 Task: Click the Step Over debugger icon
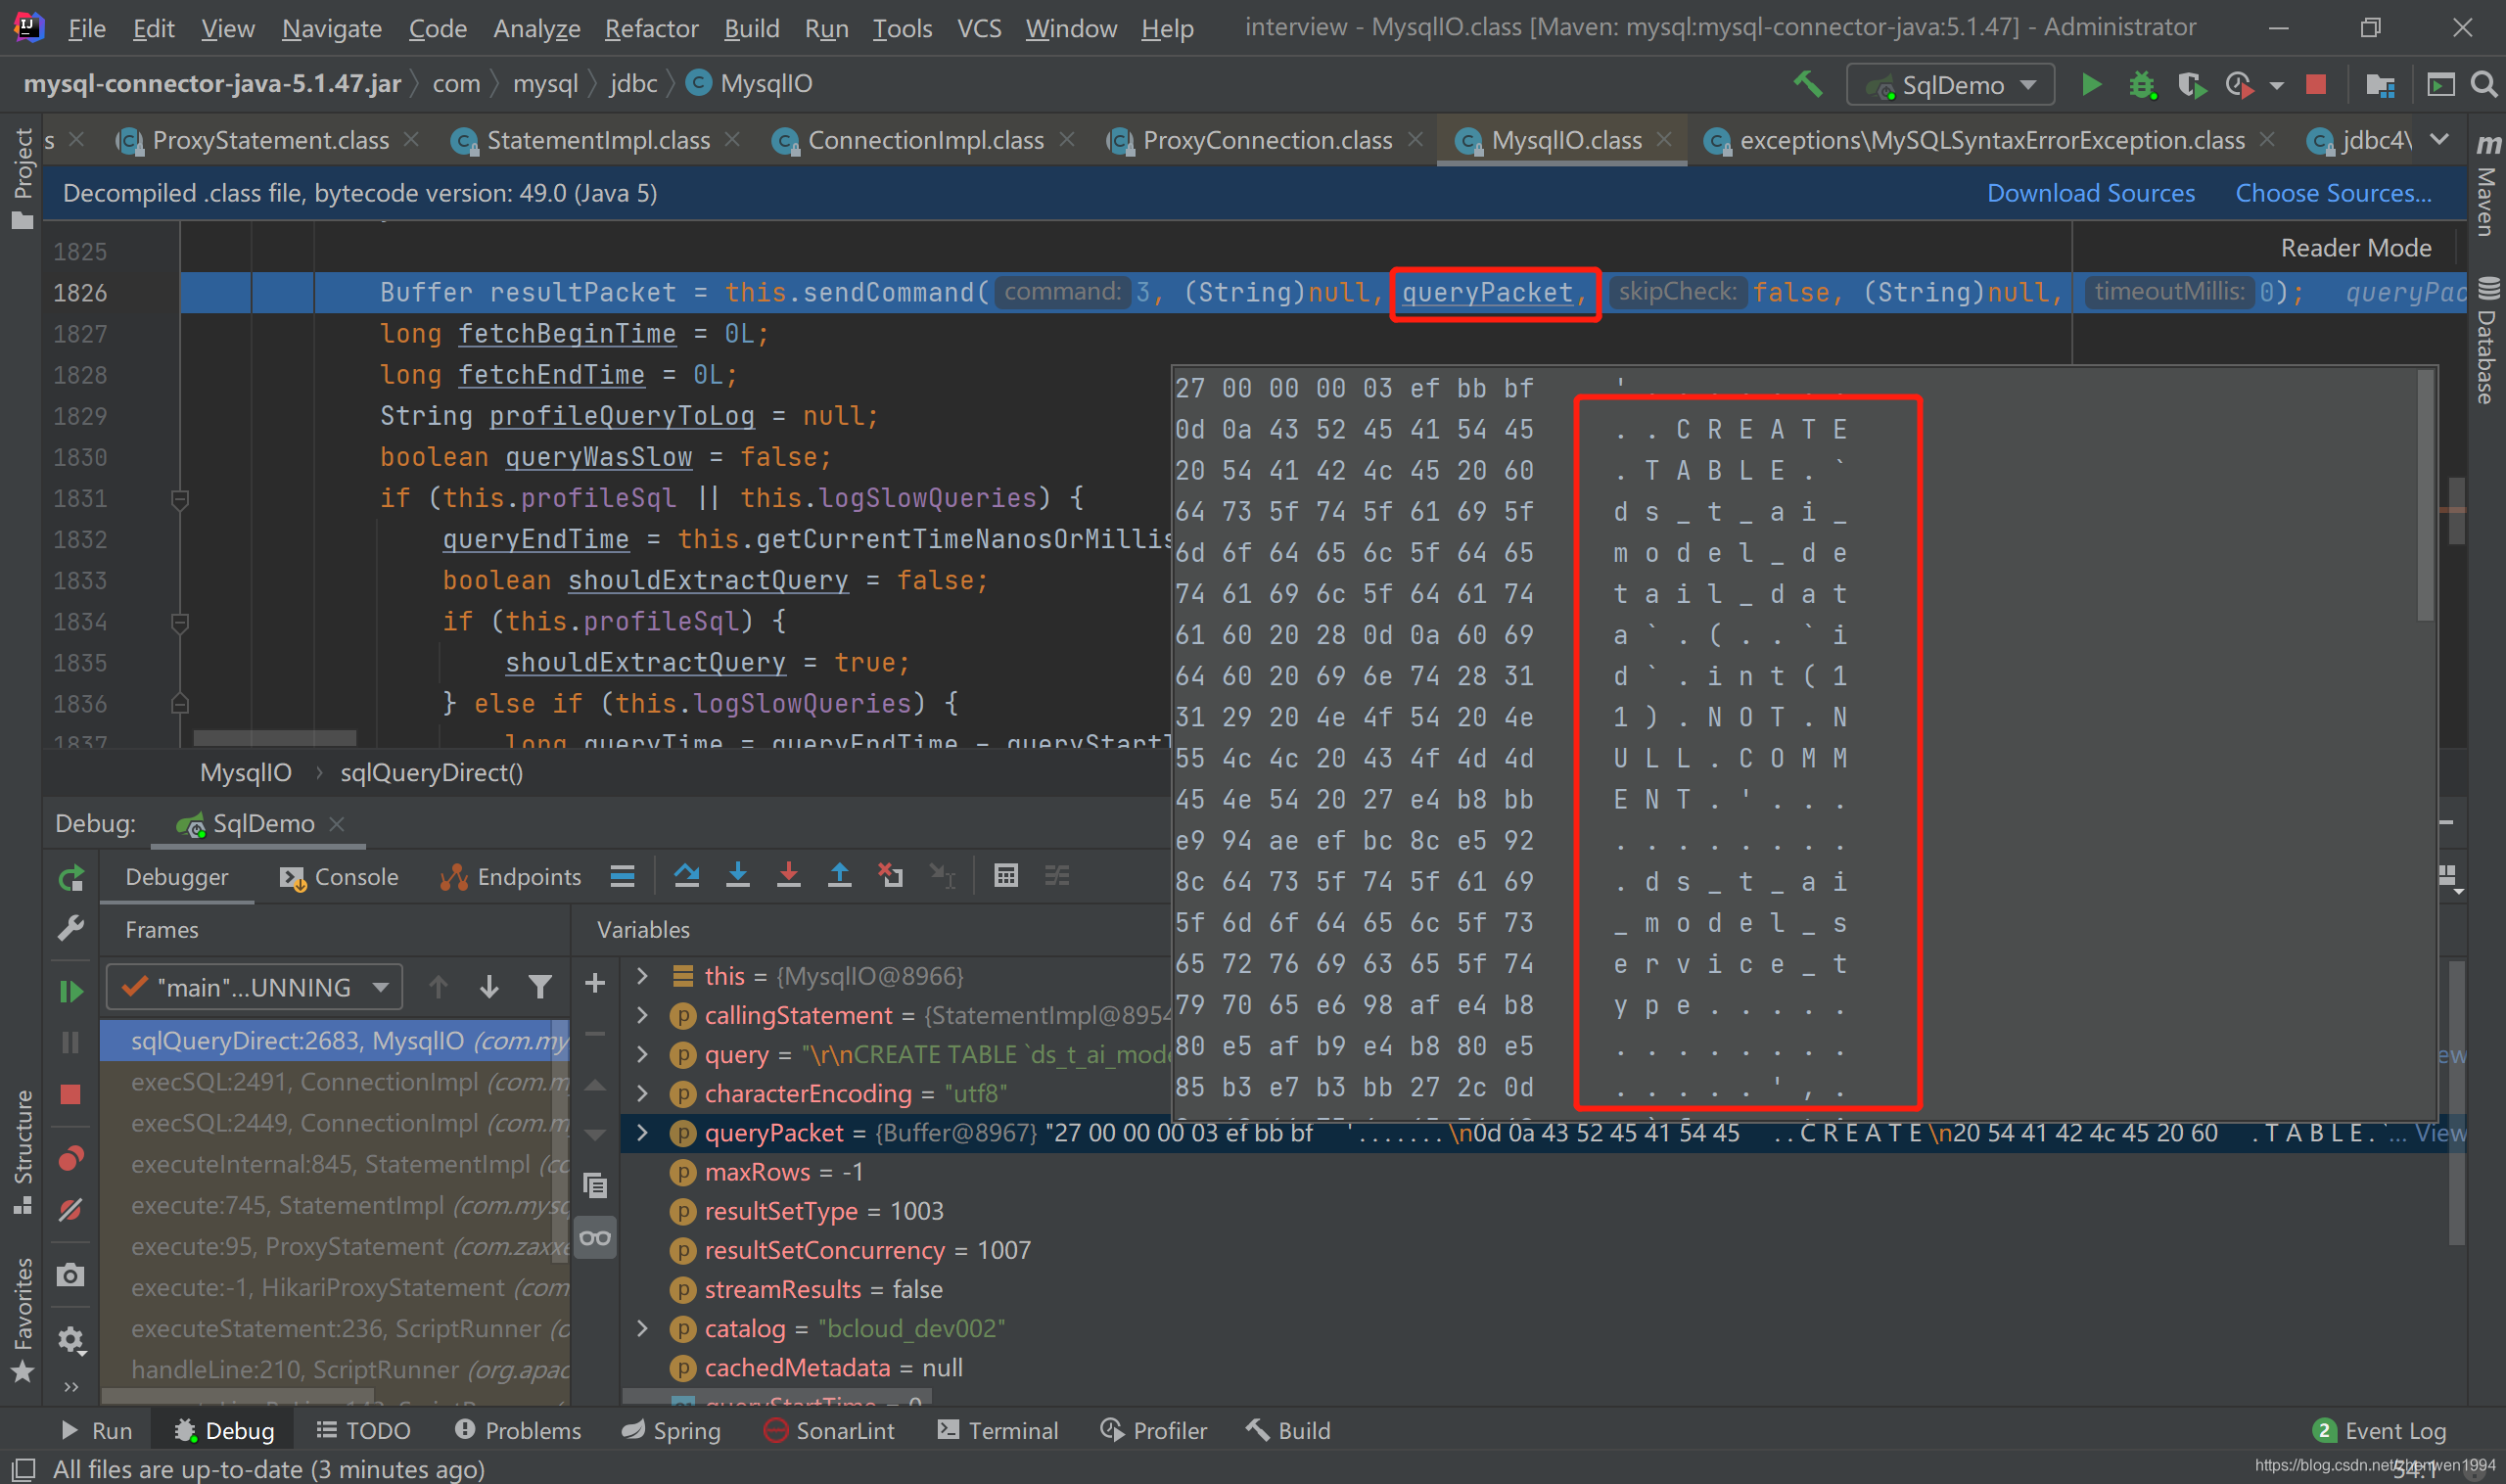pyautogui.click(x=686, y=876)
